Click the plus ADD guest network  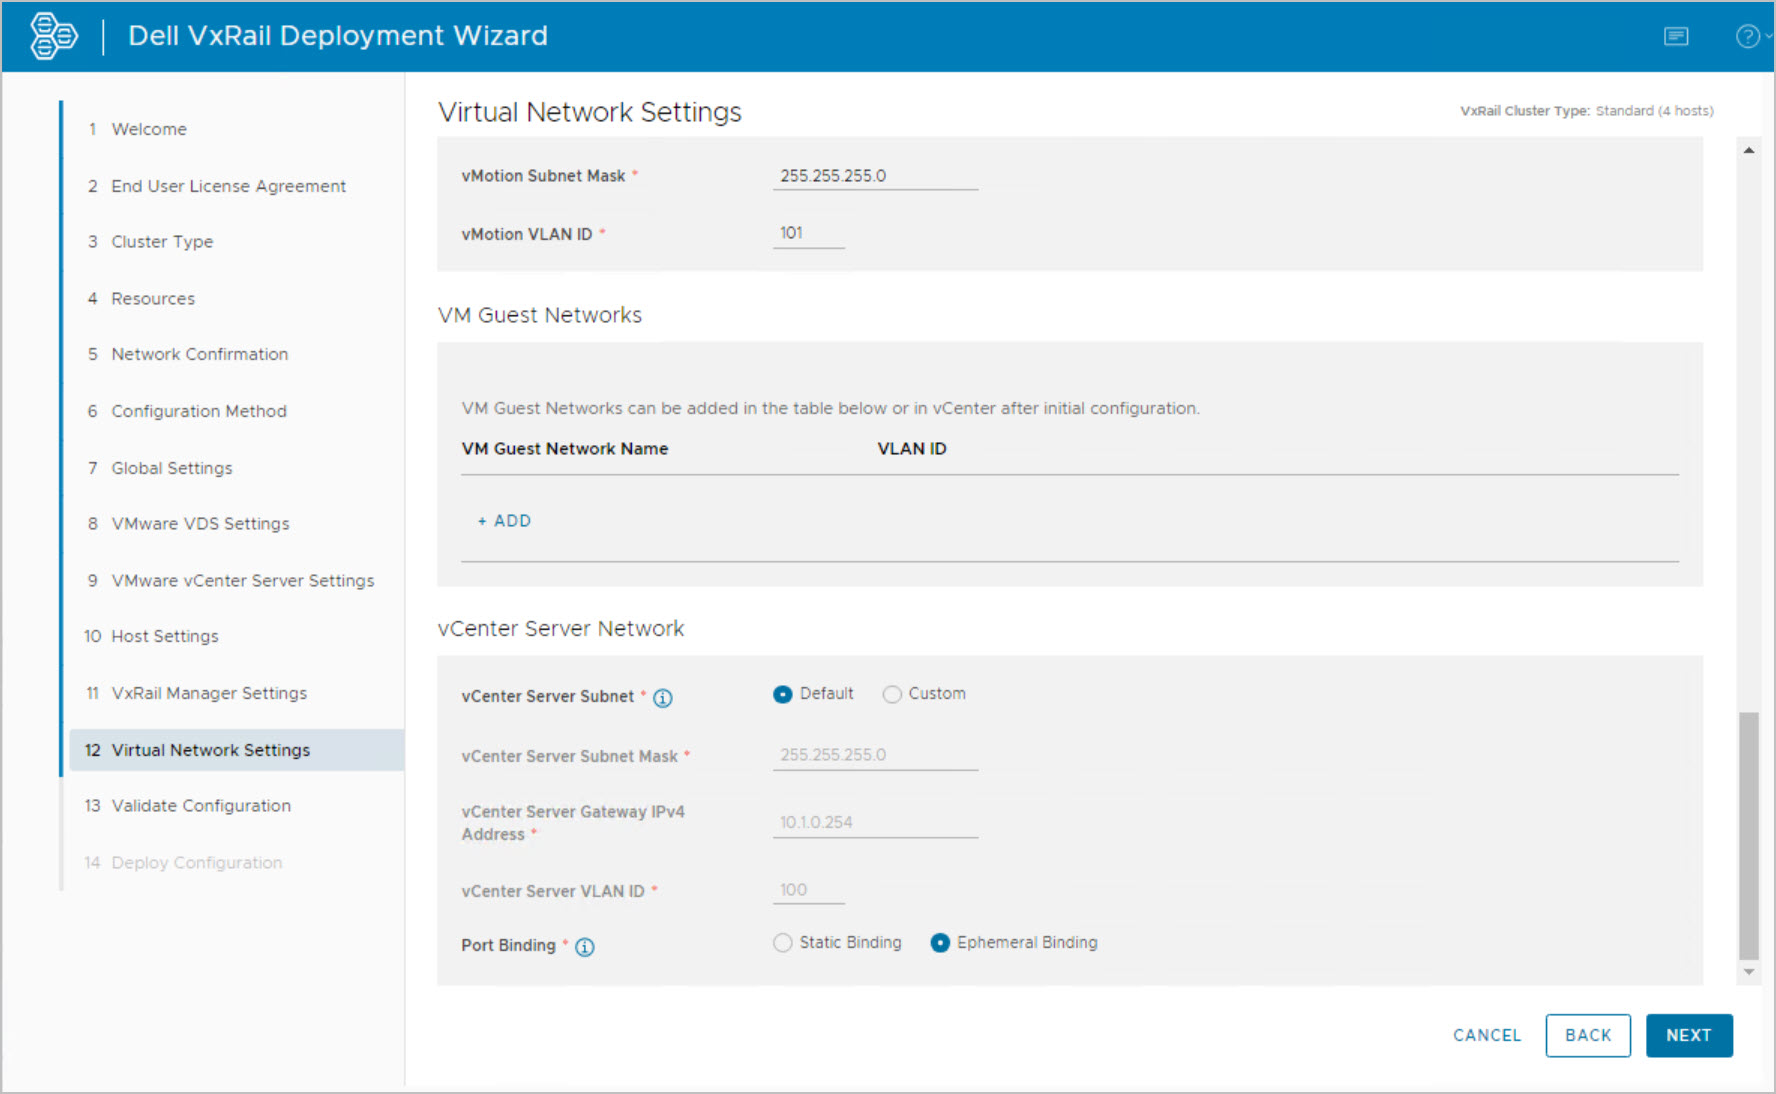click(505, 521)
